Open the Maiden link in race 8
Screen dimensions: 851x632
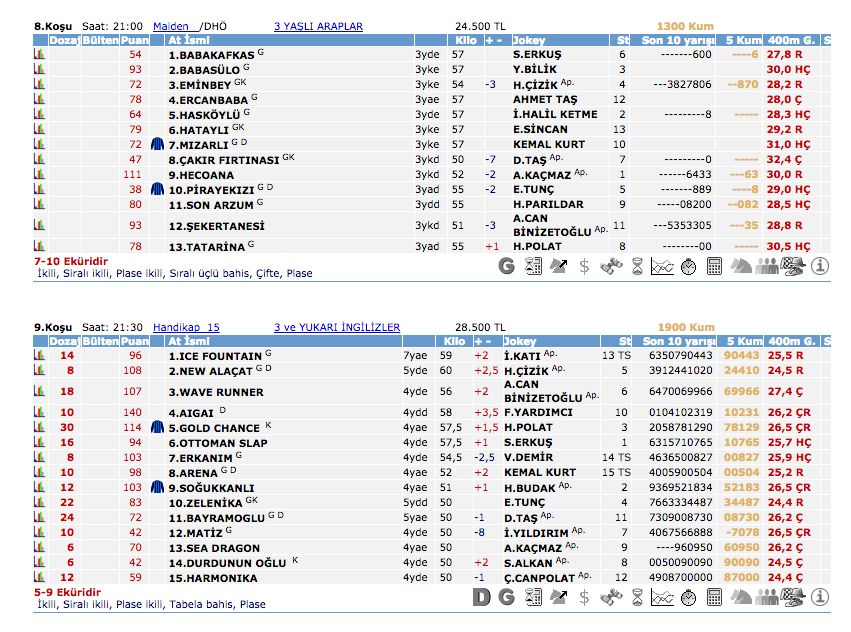(170, 26)
